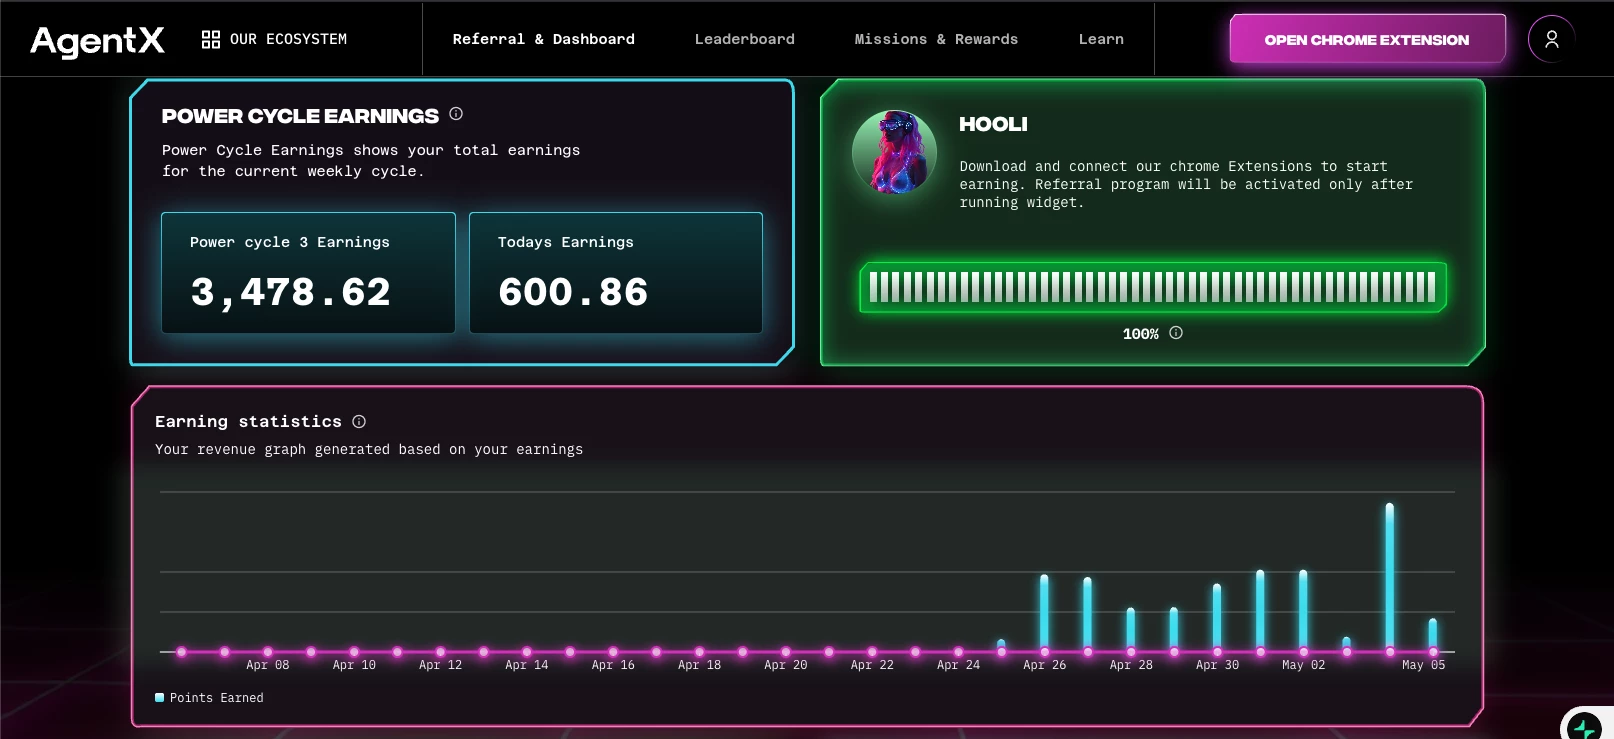Click the Apr 26 bar in chart
1614x739 pixels.
click(1044, 613)
